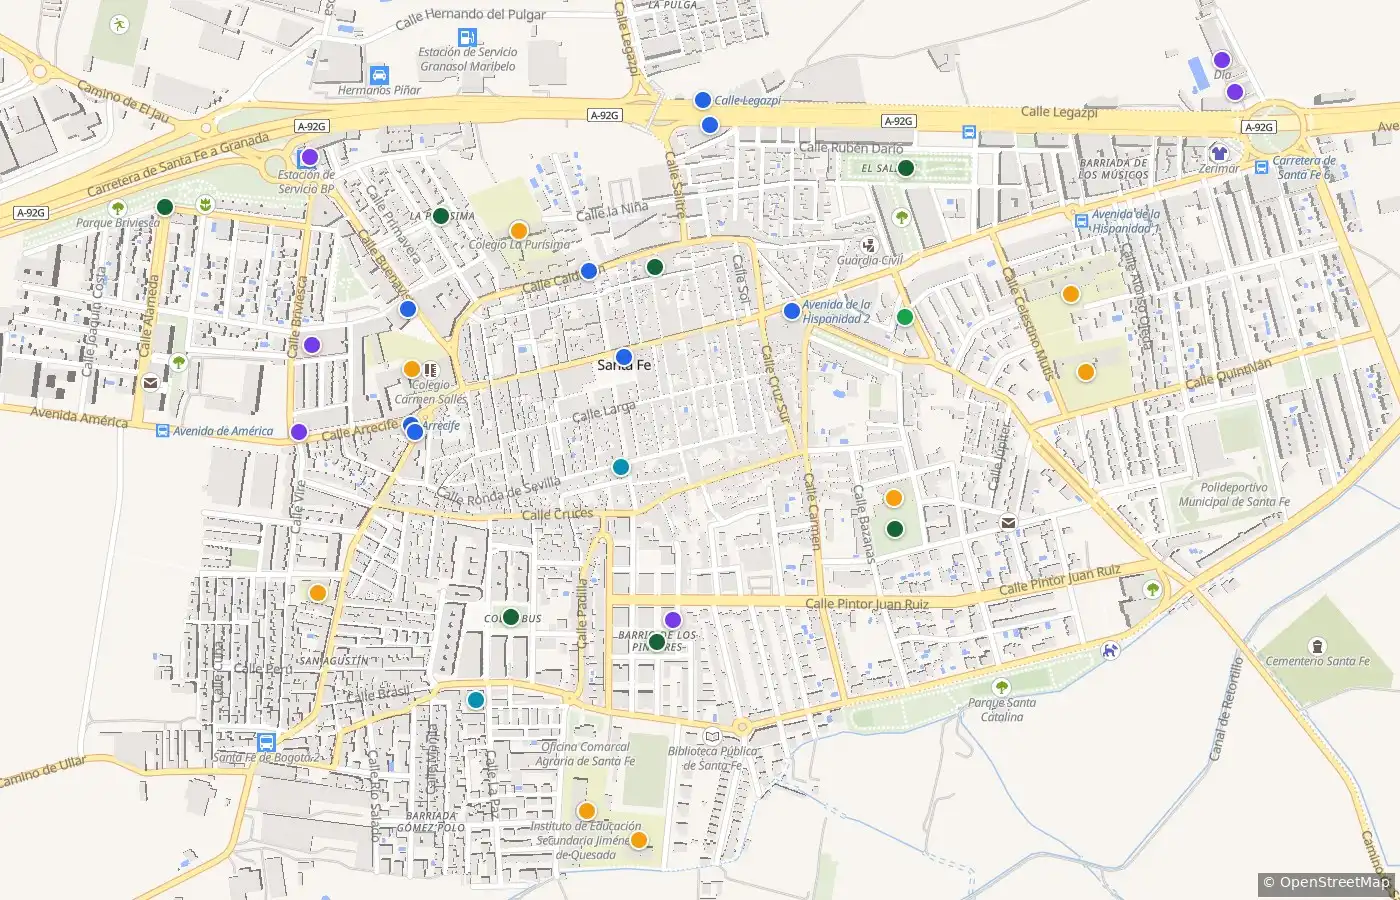Click the fuel station icon at Granasol Maribelo
Image resolution: width=1400 pixels, height=900 pixels.
468,38
